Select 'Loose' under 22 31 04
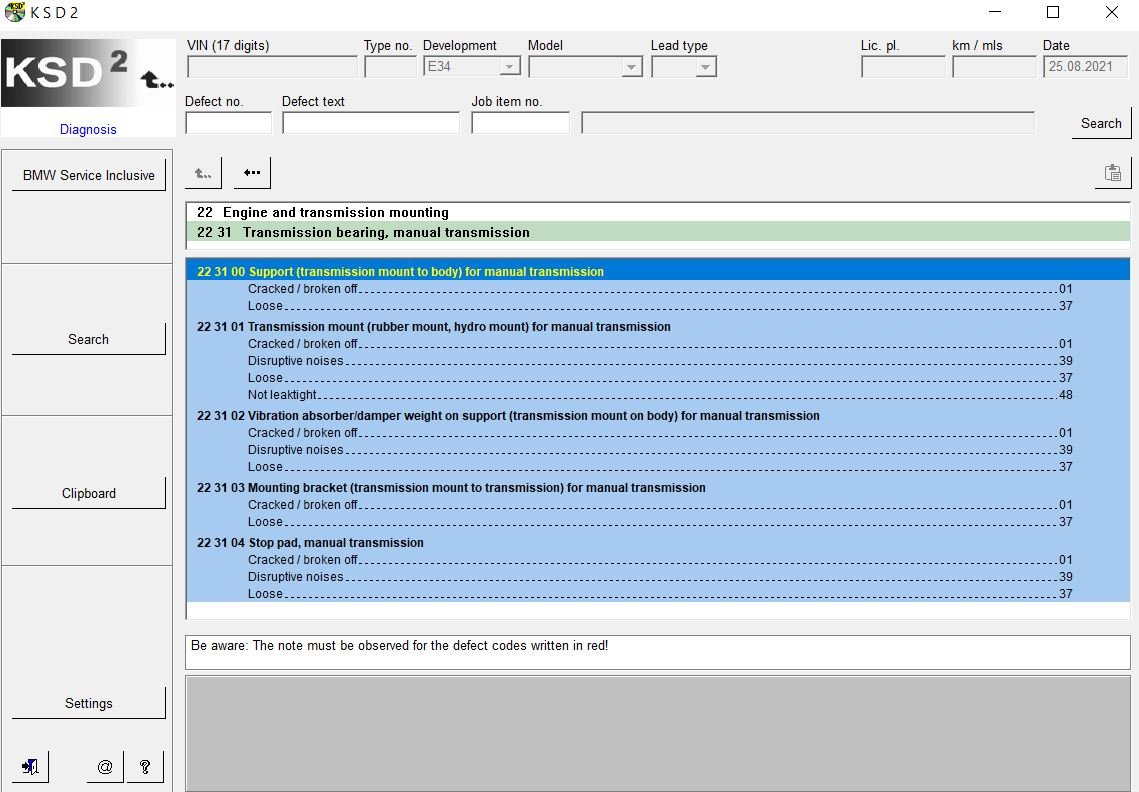The height and width of the screenshot is (792, 1139). (658, 594)
